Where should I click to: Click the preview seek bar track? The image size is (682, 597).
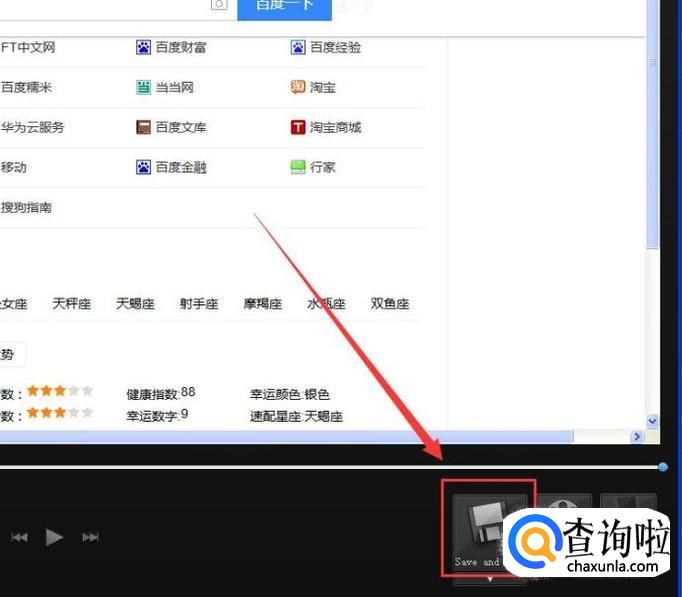329,467
